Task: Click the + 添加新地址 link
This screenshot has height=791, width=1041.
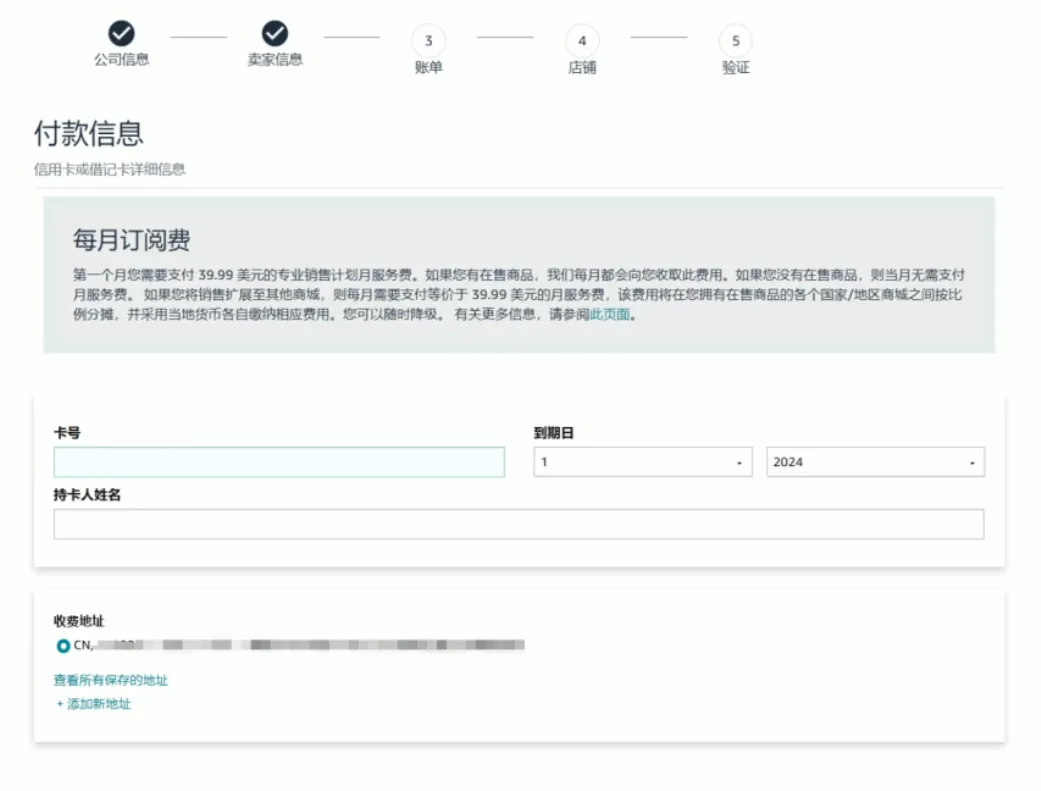Action: coord(94,704)
